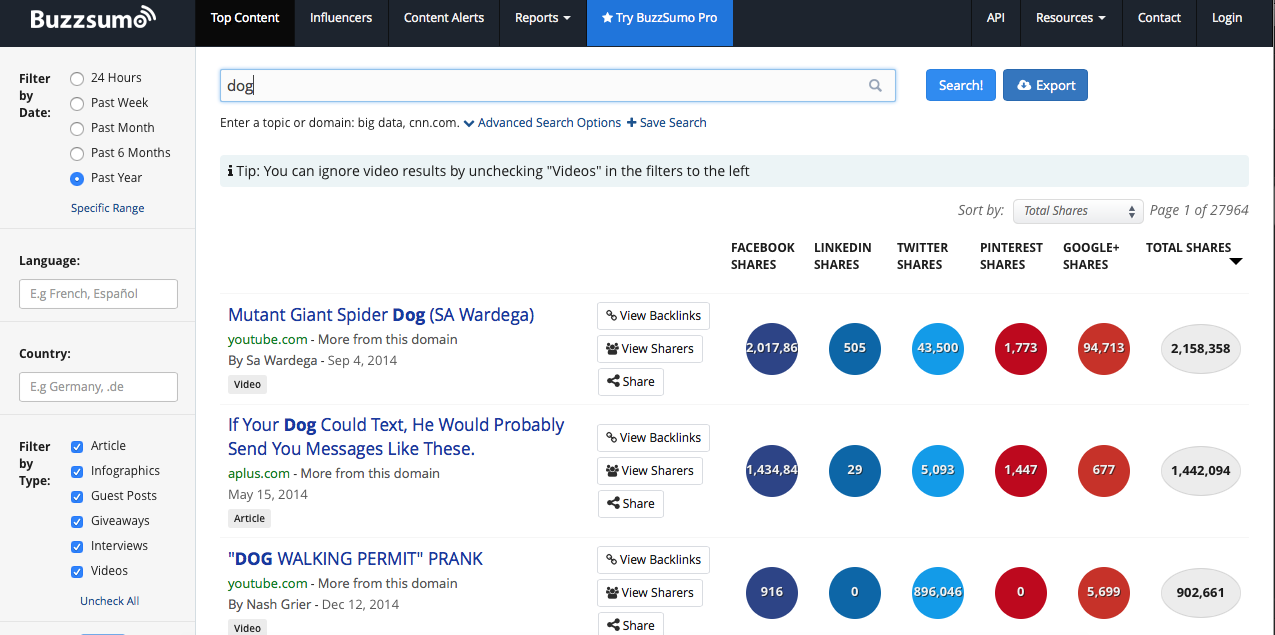Click the magnifier icon in search box
Screen dimensions: 1275x635
(875, 86)
